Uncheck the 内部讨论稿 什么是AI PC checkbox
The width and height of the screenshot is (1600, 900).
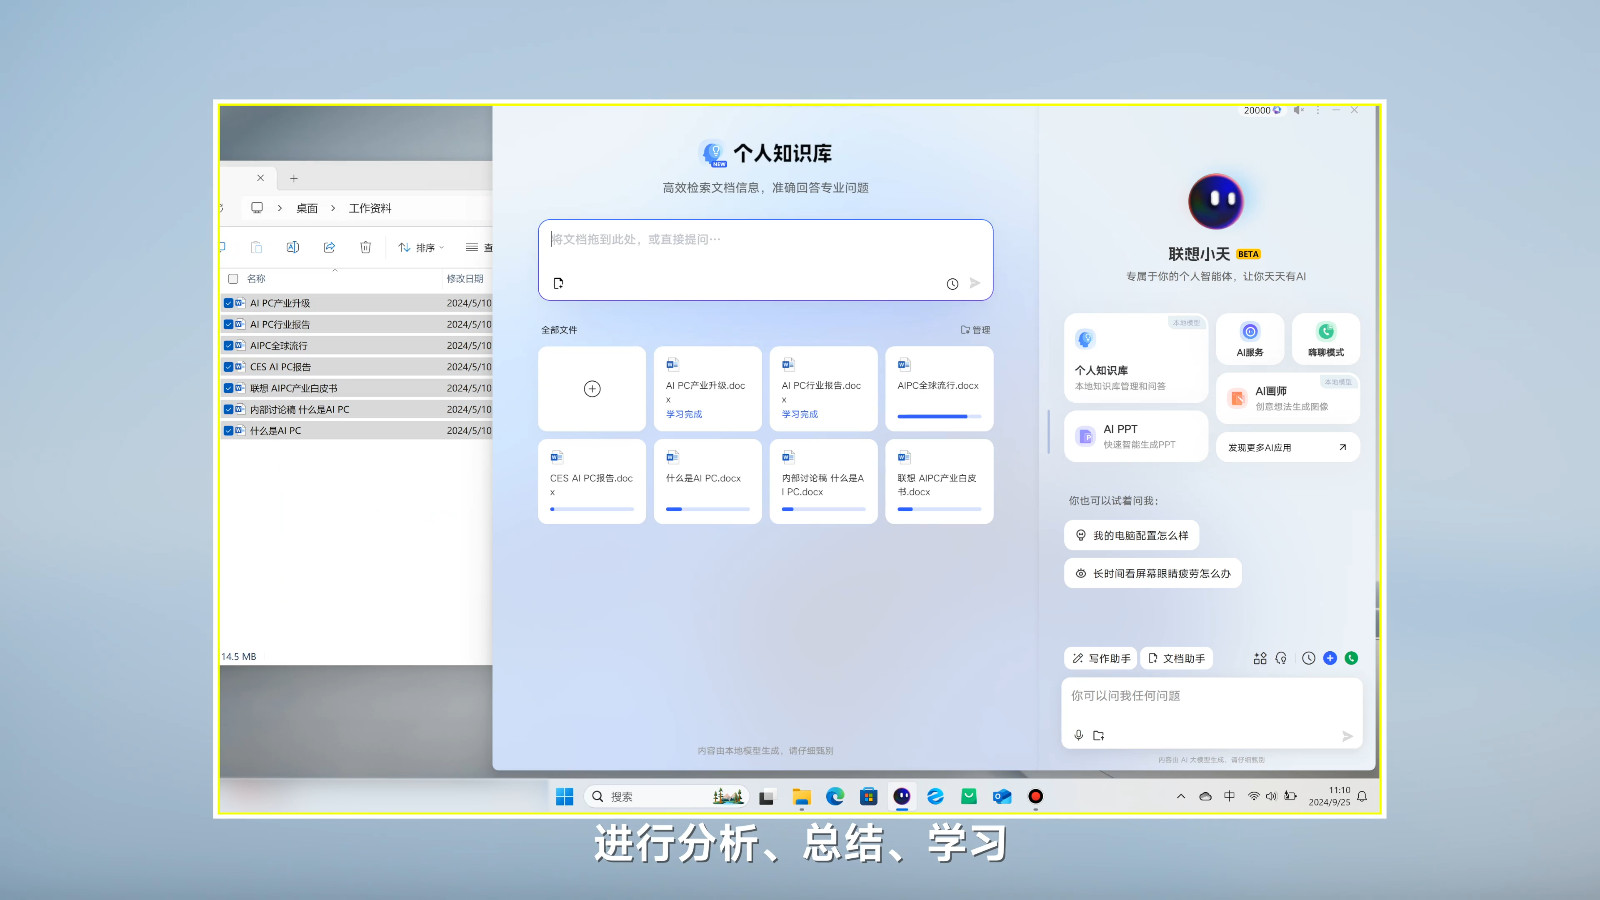[228, 409]
